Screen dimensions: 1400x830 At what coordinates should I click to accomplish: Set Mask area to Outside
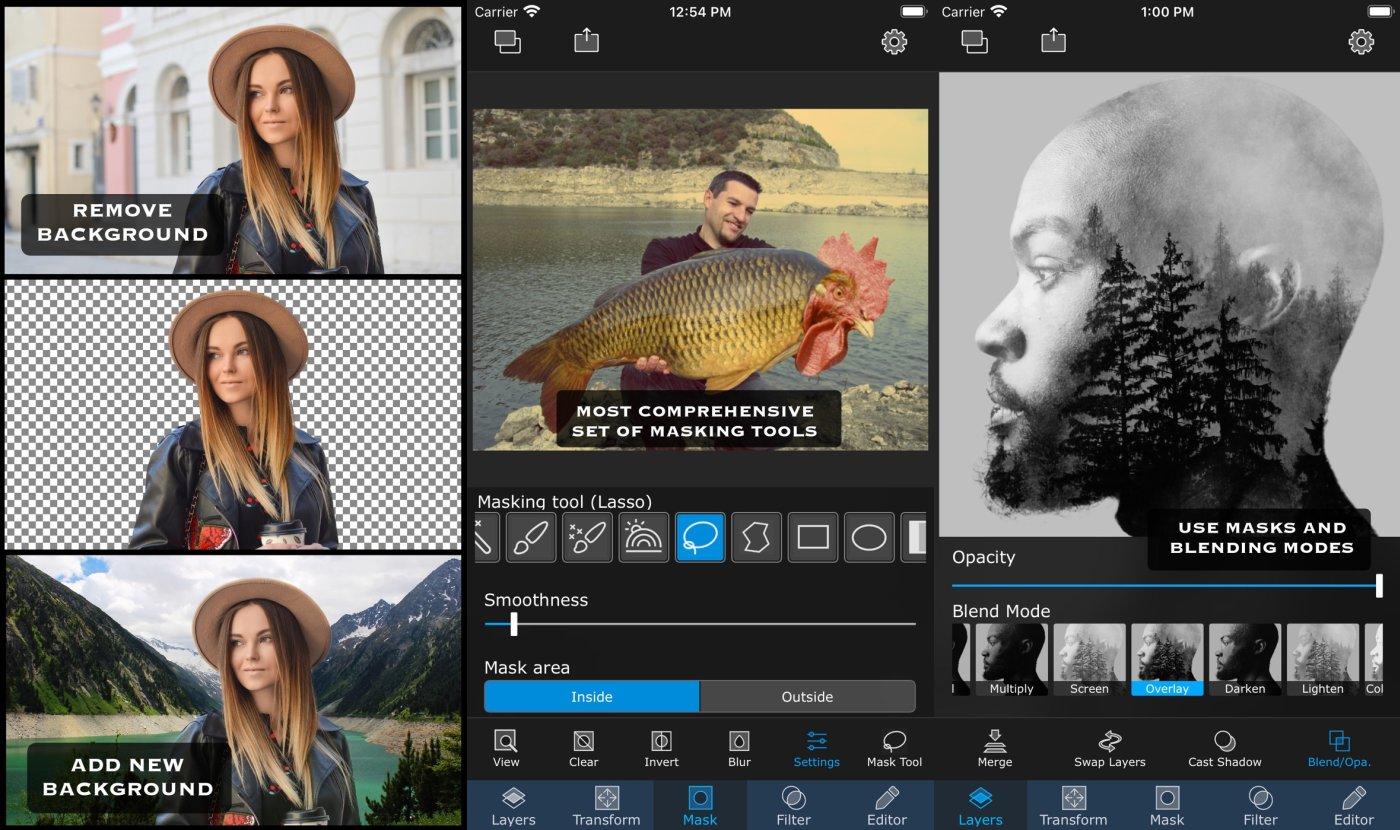(x=807, y=696)
